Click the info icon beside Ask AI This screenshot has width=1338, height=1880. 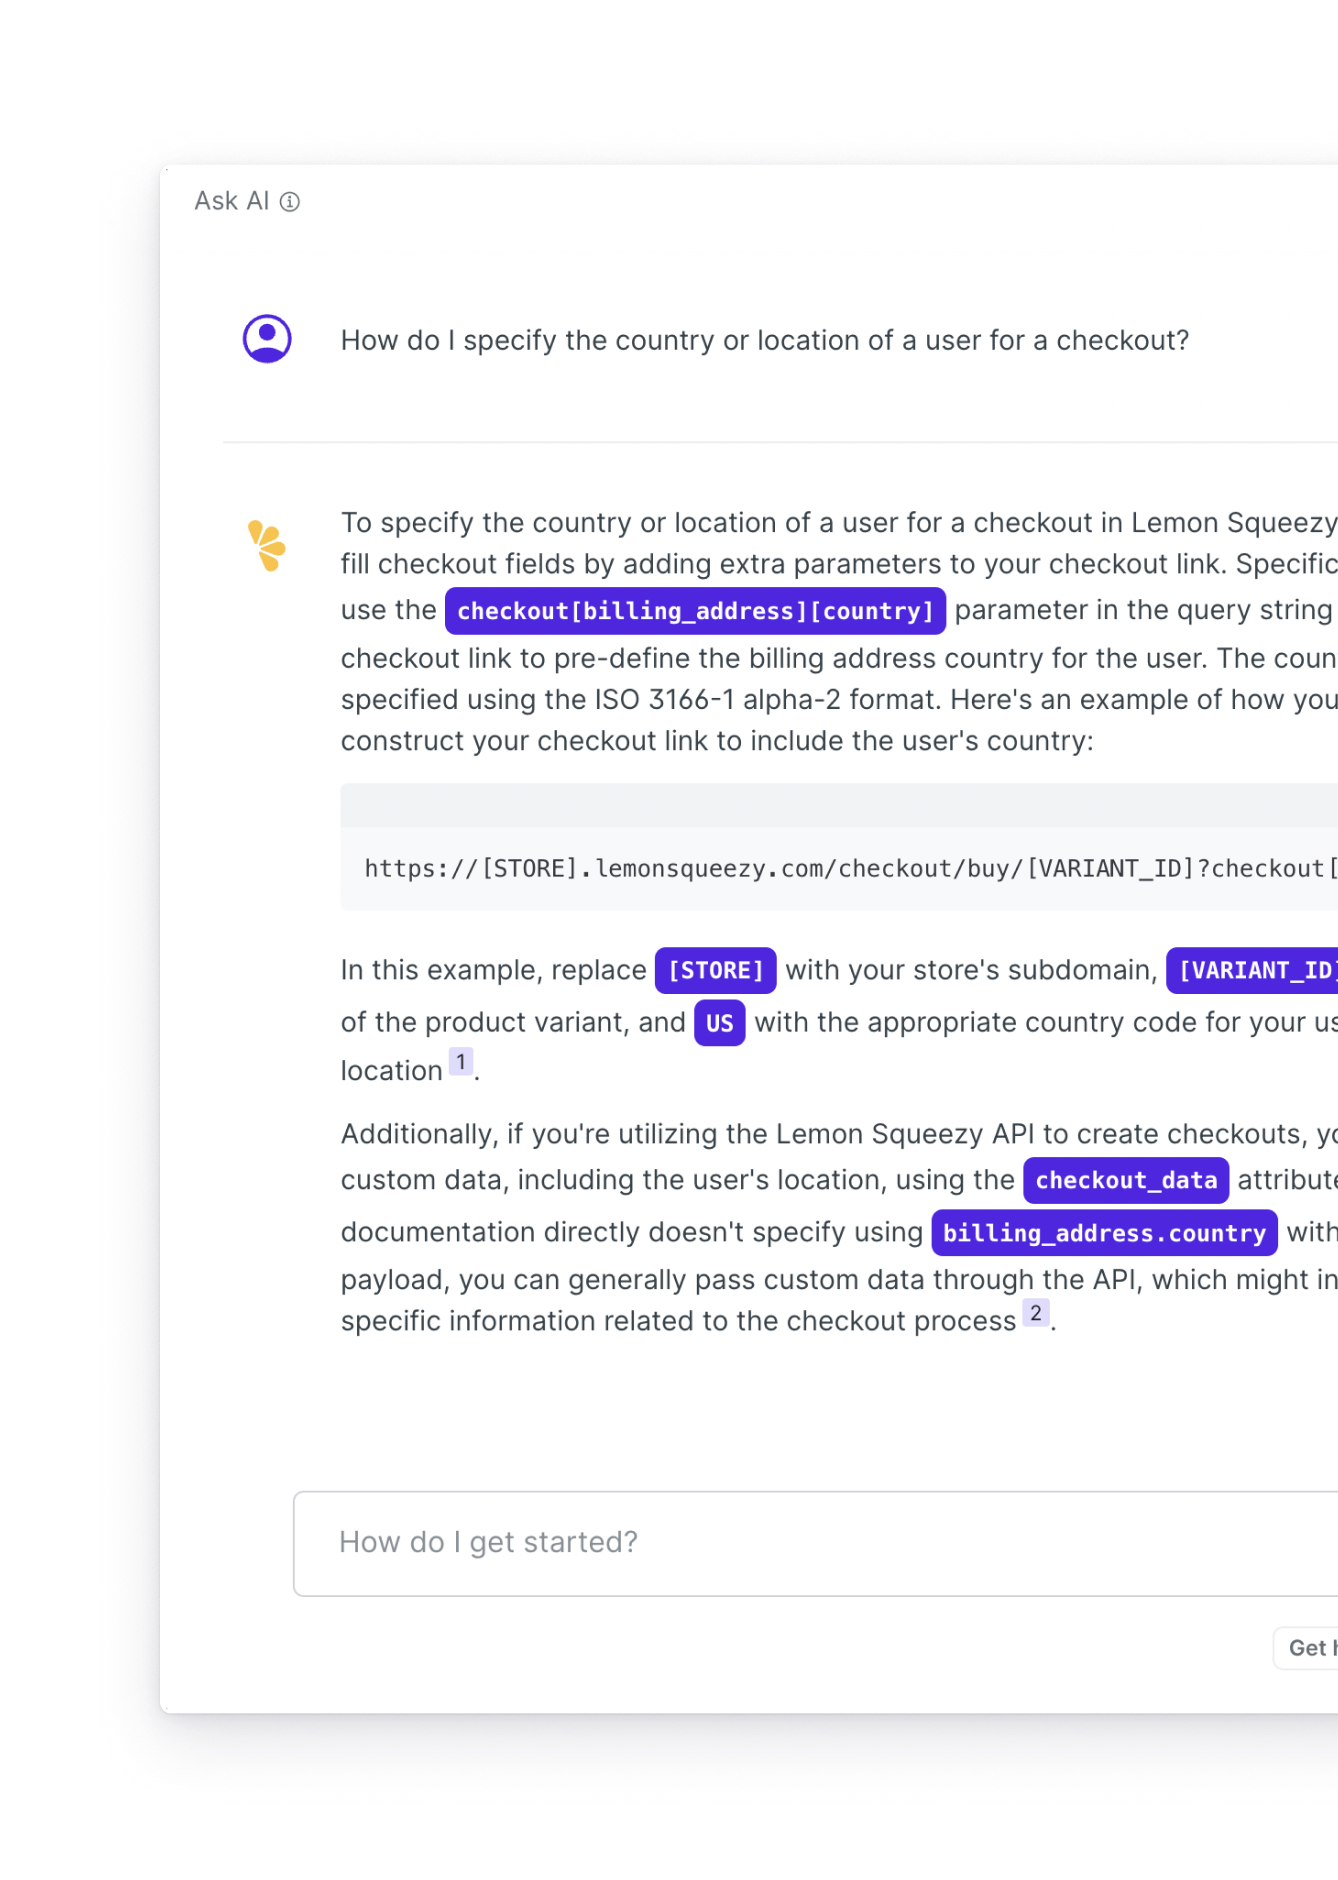tap(291, 201)
